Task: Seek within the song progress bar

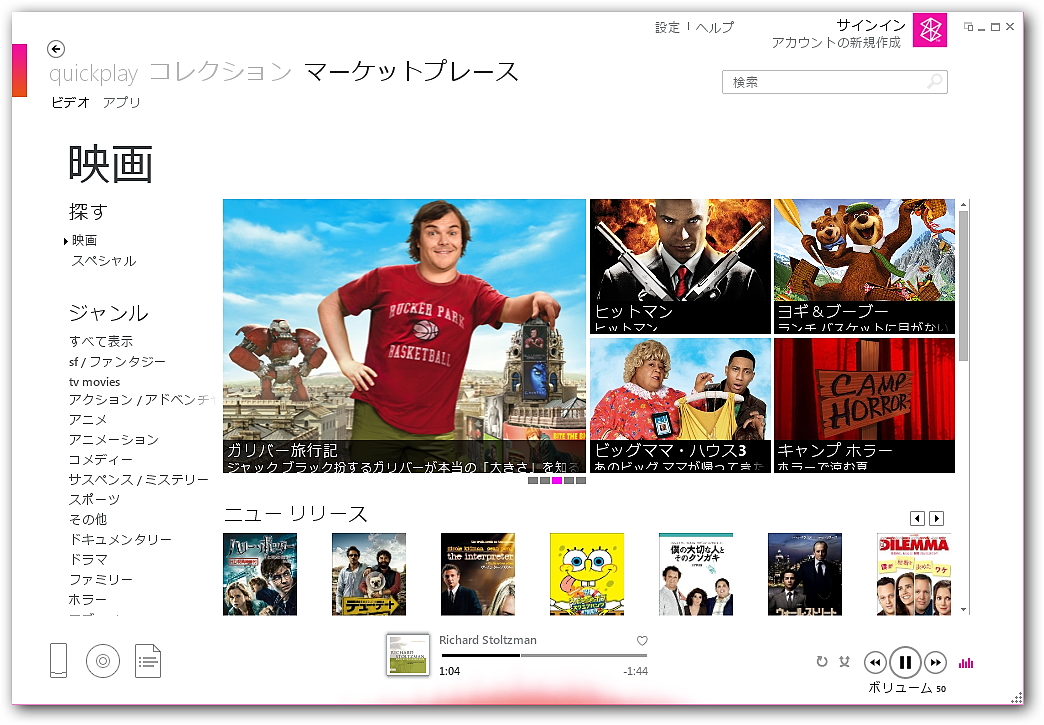Action: tap(545, 656)
